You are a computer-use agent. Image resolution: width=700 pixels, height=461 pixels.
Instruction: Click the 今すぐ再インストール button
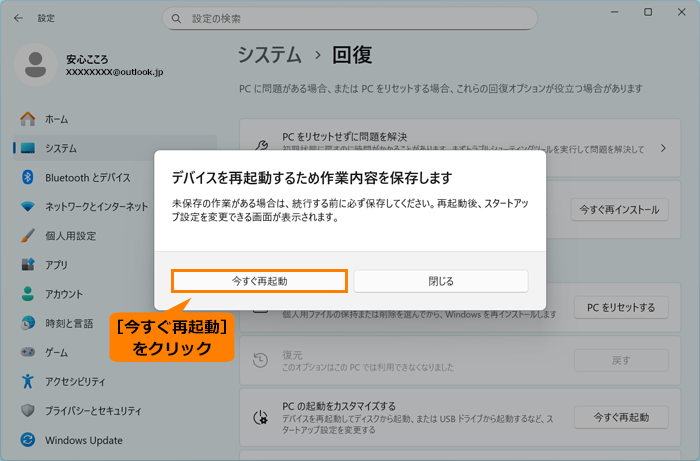coord(620,209)
